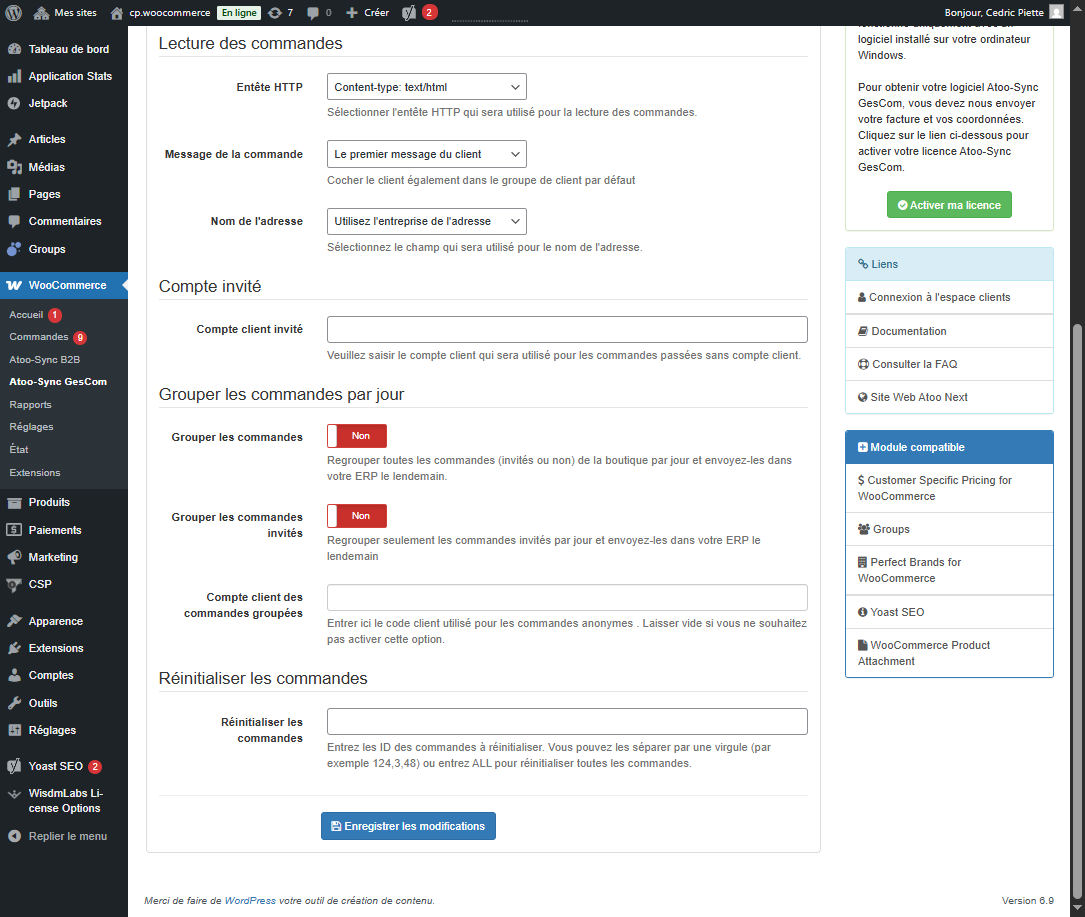Click the CSP sidebar icon

click(14, 584)
